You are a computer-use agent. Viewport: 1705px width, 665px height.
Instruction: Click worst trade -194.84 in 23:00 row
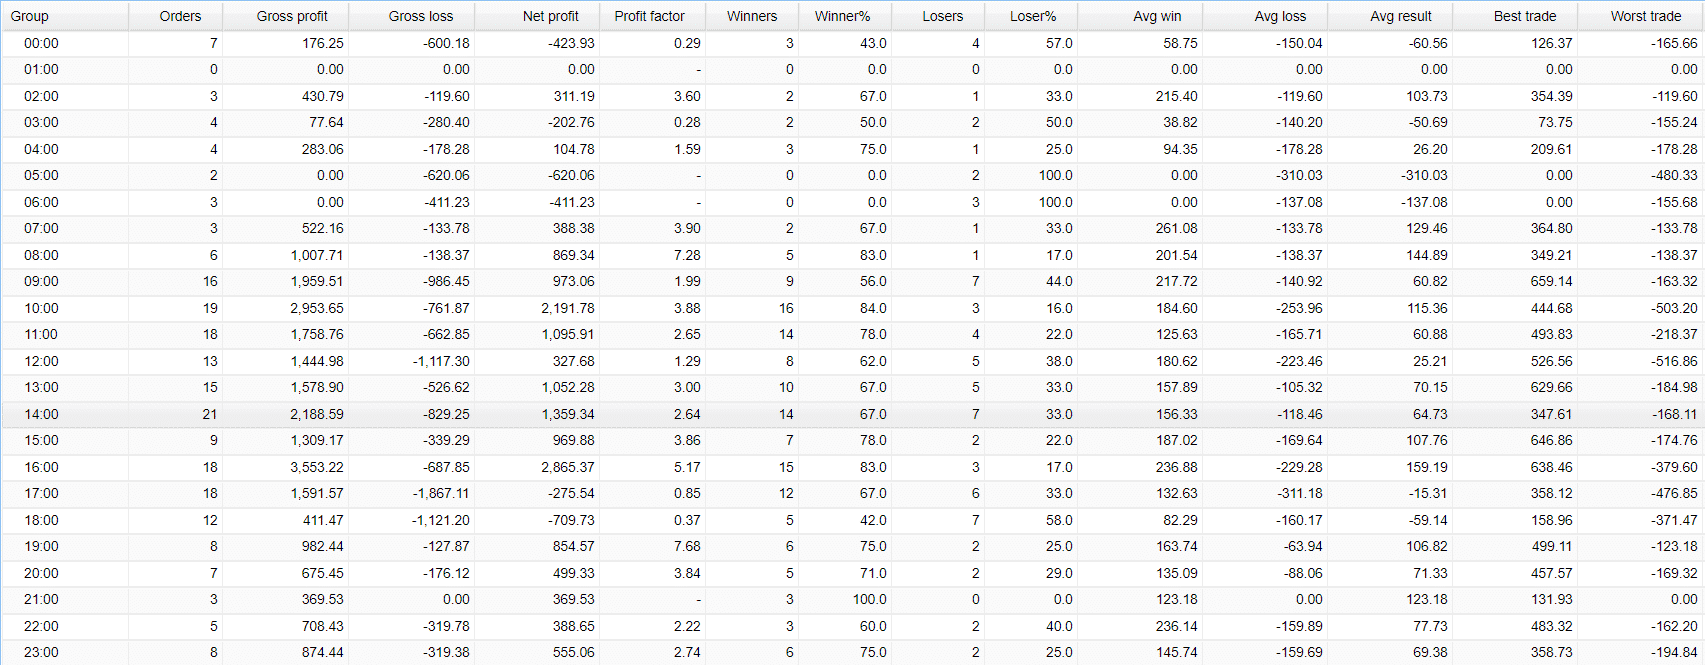(1675, 653)
